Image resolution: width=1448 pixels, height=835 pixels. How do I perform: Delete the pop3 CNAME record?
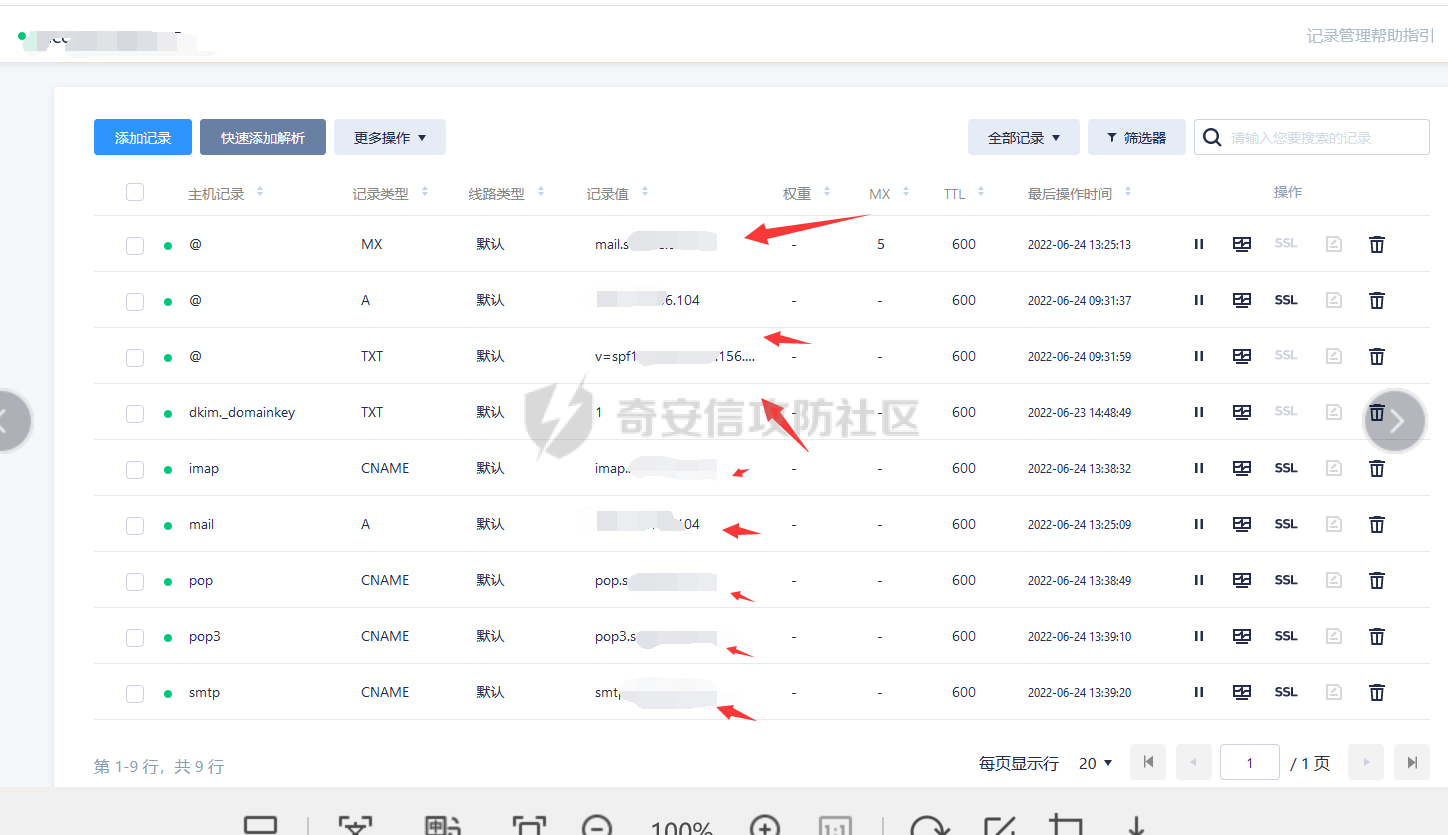coord(1376,636)
